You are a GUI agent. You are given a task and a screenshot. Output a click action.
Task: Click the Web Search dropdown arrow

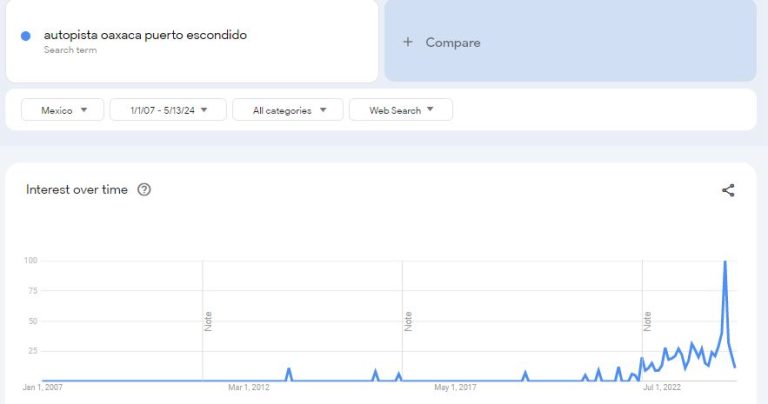[430, 109]
